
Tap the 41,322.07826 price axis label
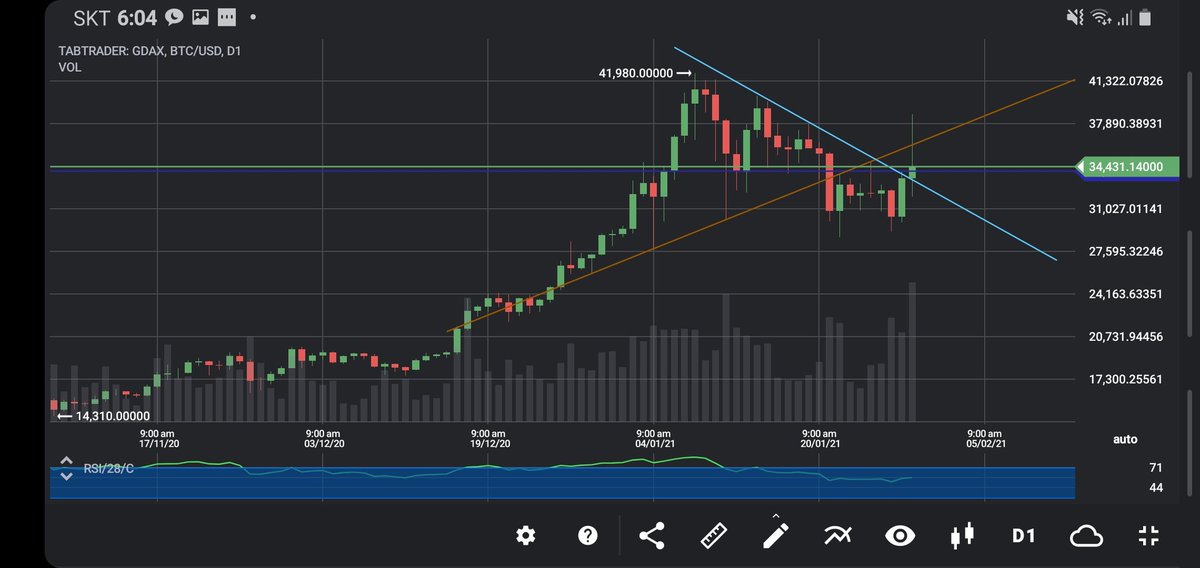pyautogui.click(x=1125, y=81)
